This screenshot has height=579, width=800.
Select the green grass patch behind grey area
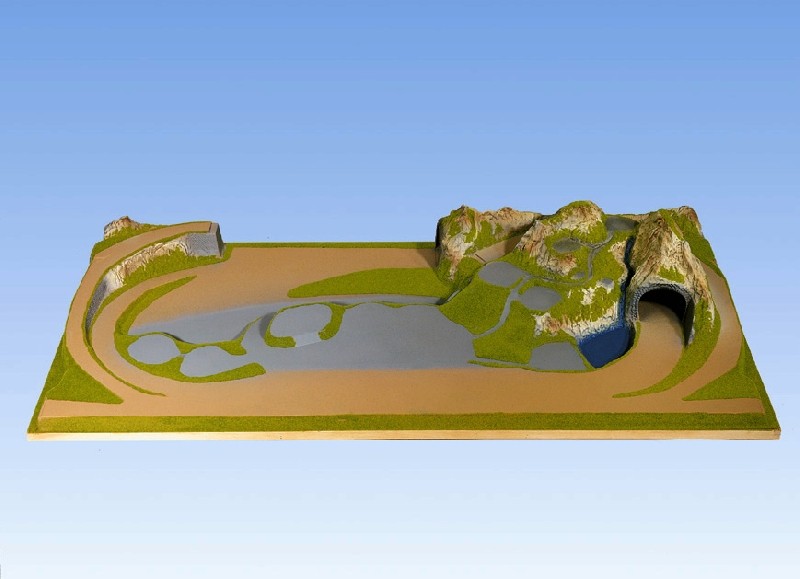coord(370,283)
